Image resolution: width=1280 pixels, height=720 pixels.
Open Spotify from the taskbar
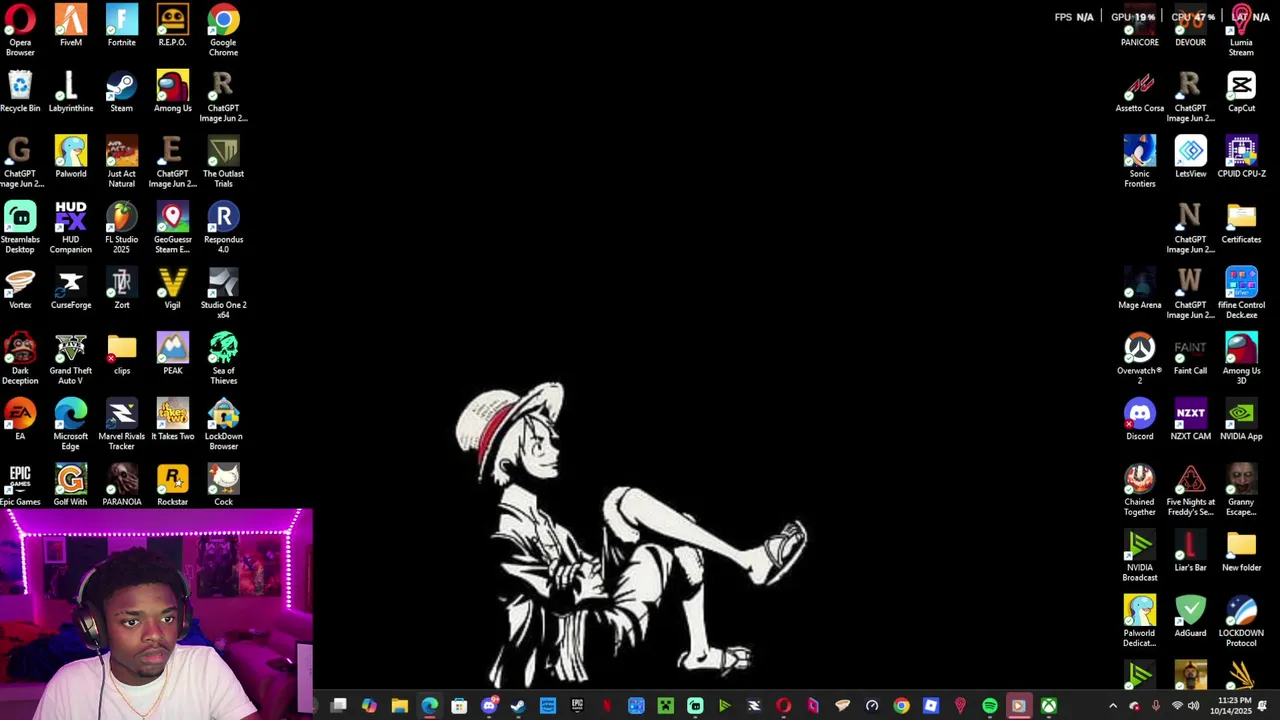pos(990,706)
